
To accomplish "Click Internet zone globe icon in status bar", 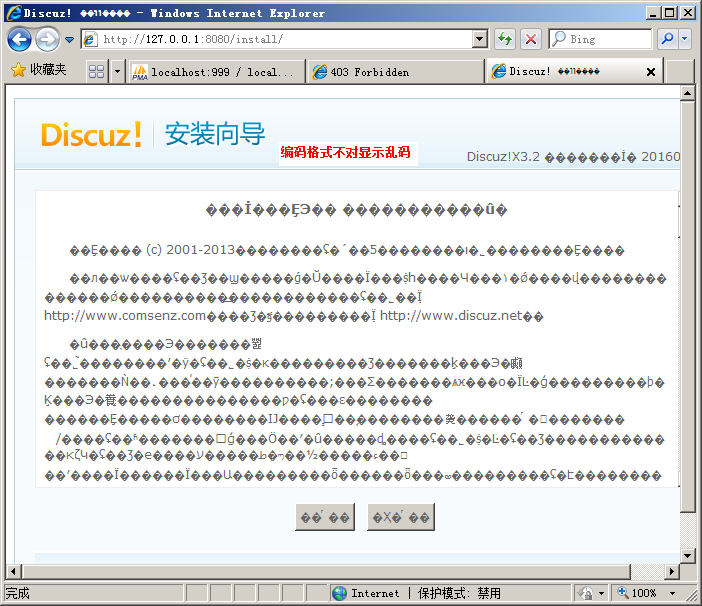I will [339, 593].
